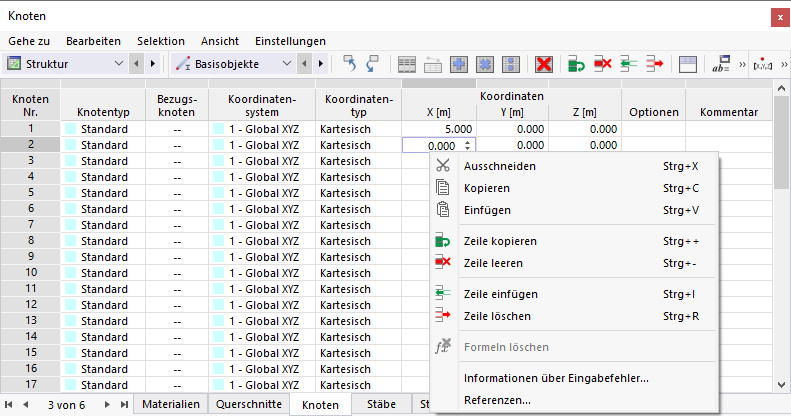Image resolution: width=791 pixels, height=416 pixels.
Task: Click previous arrow beside Basisobjekte
Action: [x=304, y=64]
